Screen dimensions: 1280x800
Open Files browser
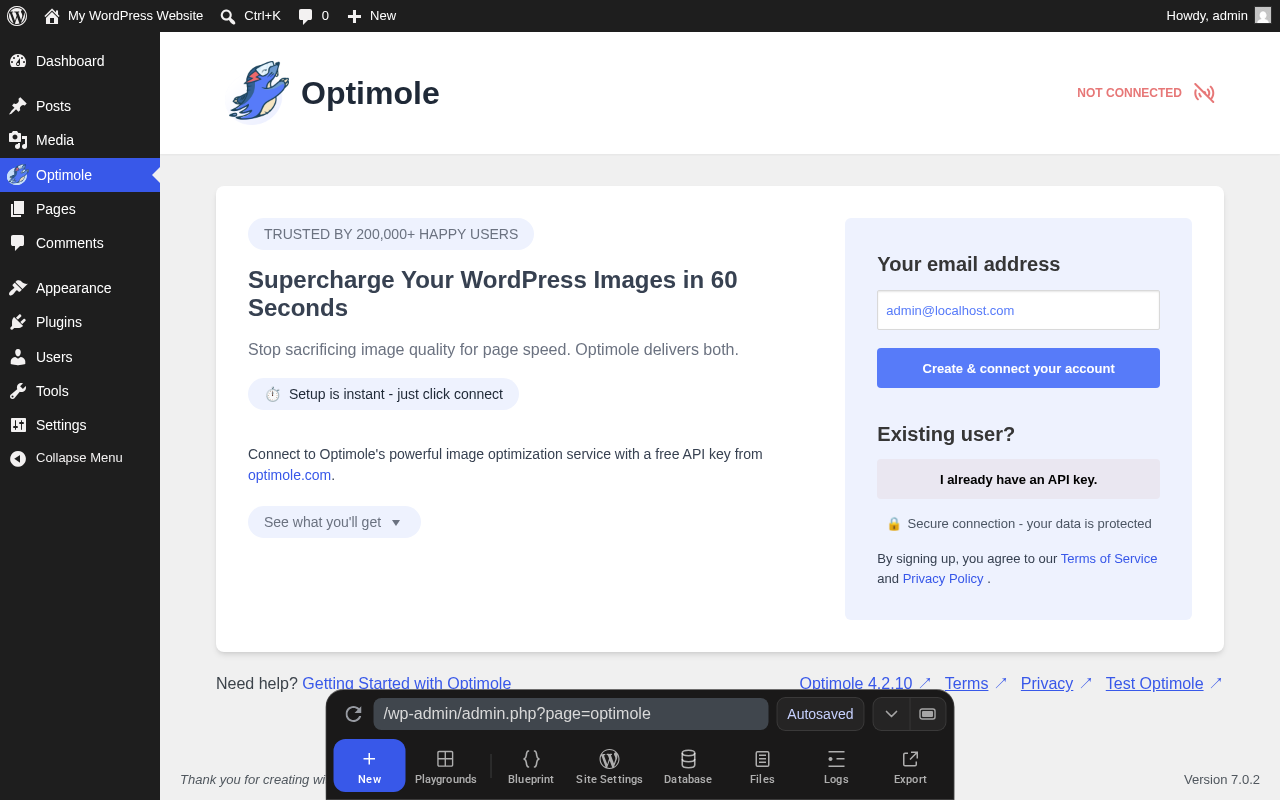(762, 766)
